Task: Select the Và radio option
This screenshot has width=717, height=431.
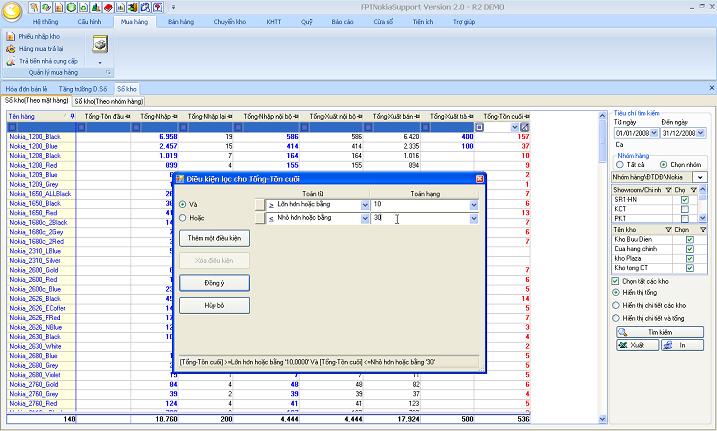Action: 183,204
